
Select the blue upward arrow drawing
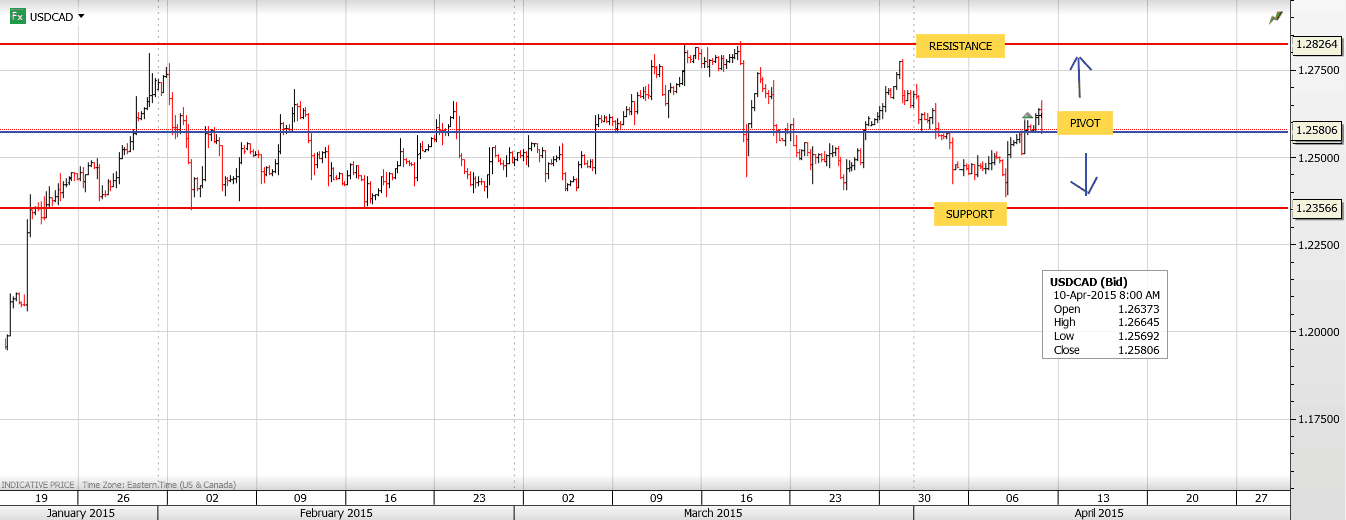1080,75
